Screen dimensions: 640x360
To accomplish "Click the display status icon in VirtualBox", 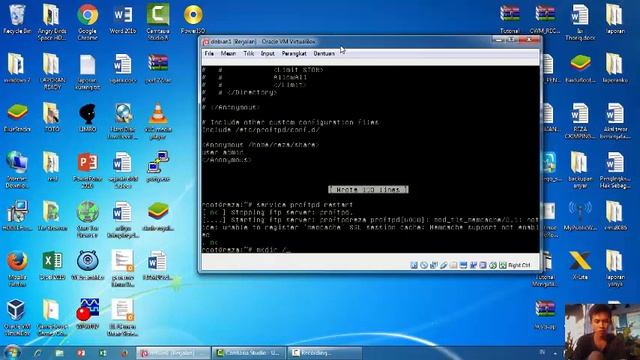I will pyautogui.click(x=463, y=265).
